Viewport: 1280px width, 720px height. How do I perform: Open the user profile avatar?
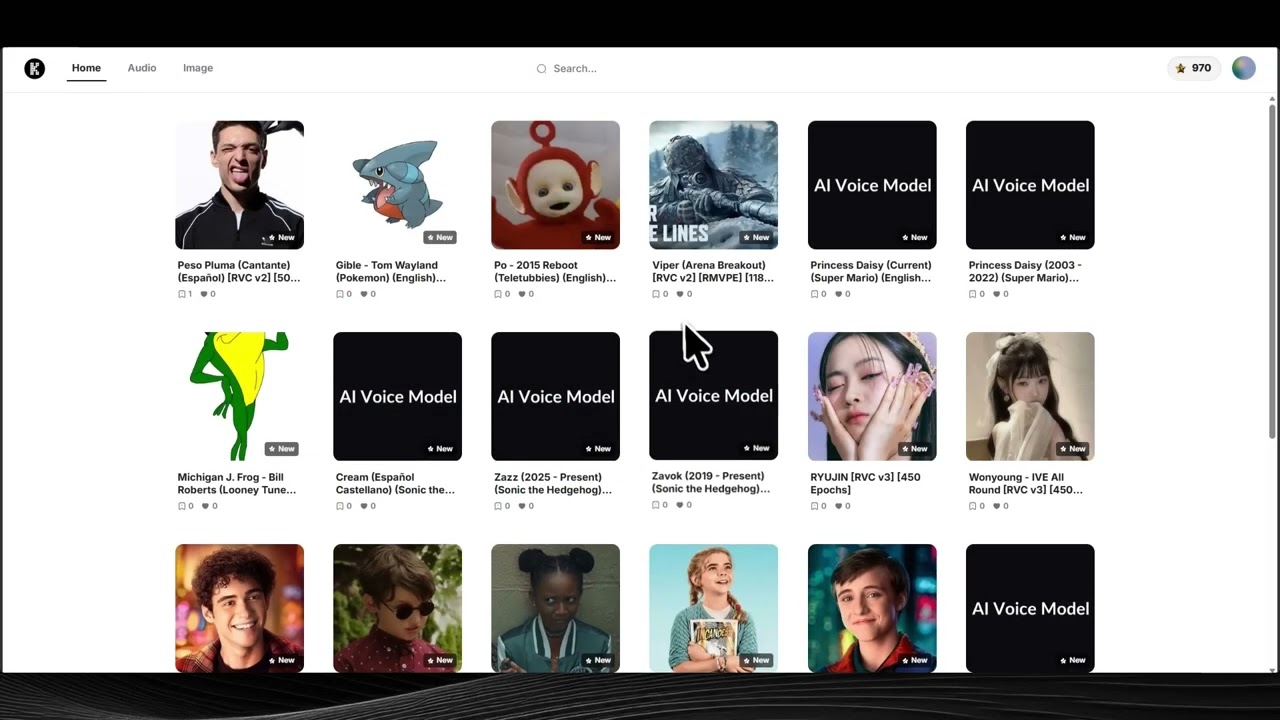tap(1244, 68)
